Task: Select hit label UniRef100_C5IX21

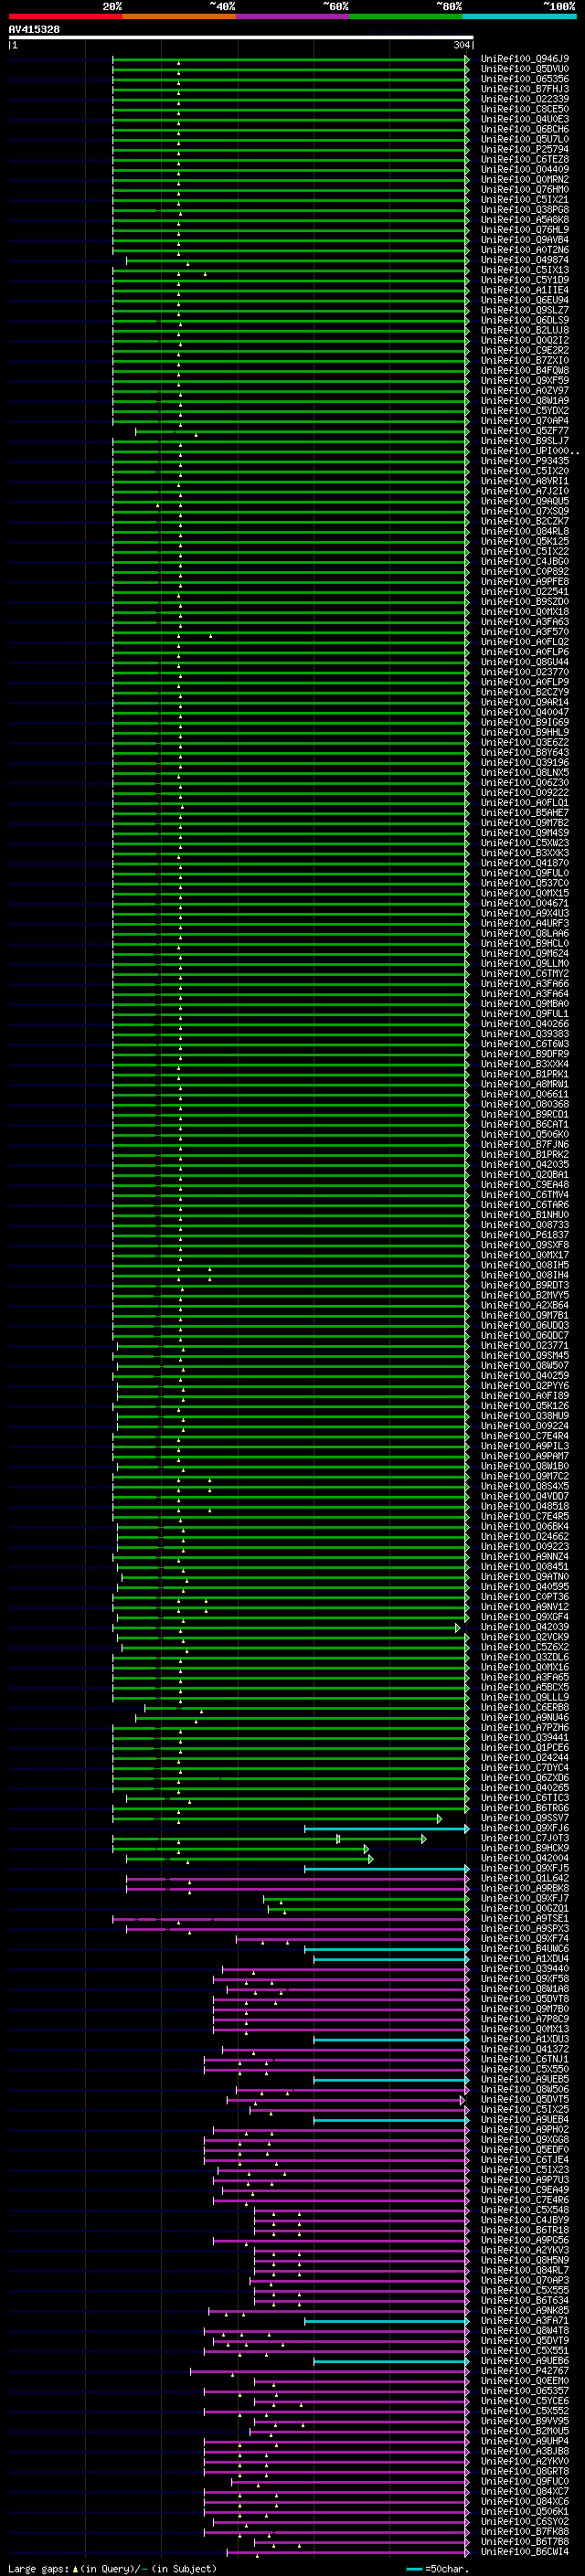Action: click(525, 199)
